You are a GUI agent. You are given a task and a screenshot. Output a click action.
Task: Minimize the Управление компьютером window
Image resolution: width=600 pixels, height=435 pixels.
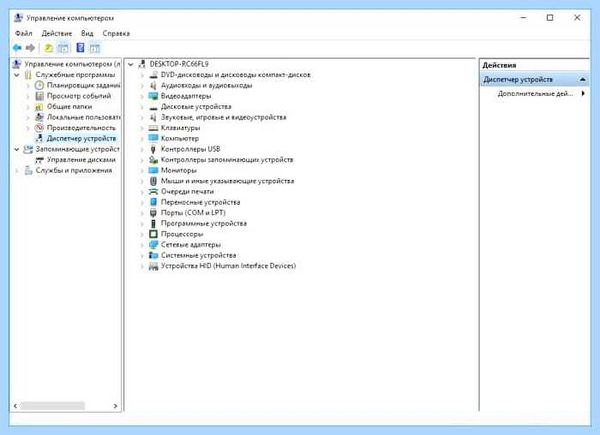point(523,18)
